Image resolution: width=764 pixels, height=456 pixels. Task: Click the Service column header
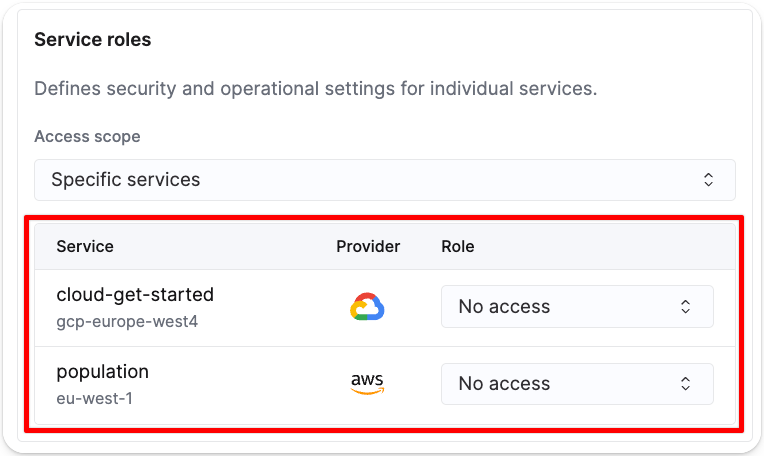click(85, 246)
